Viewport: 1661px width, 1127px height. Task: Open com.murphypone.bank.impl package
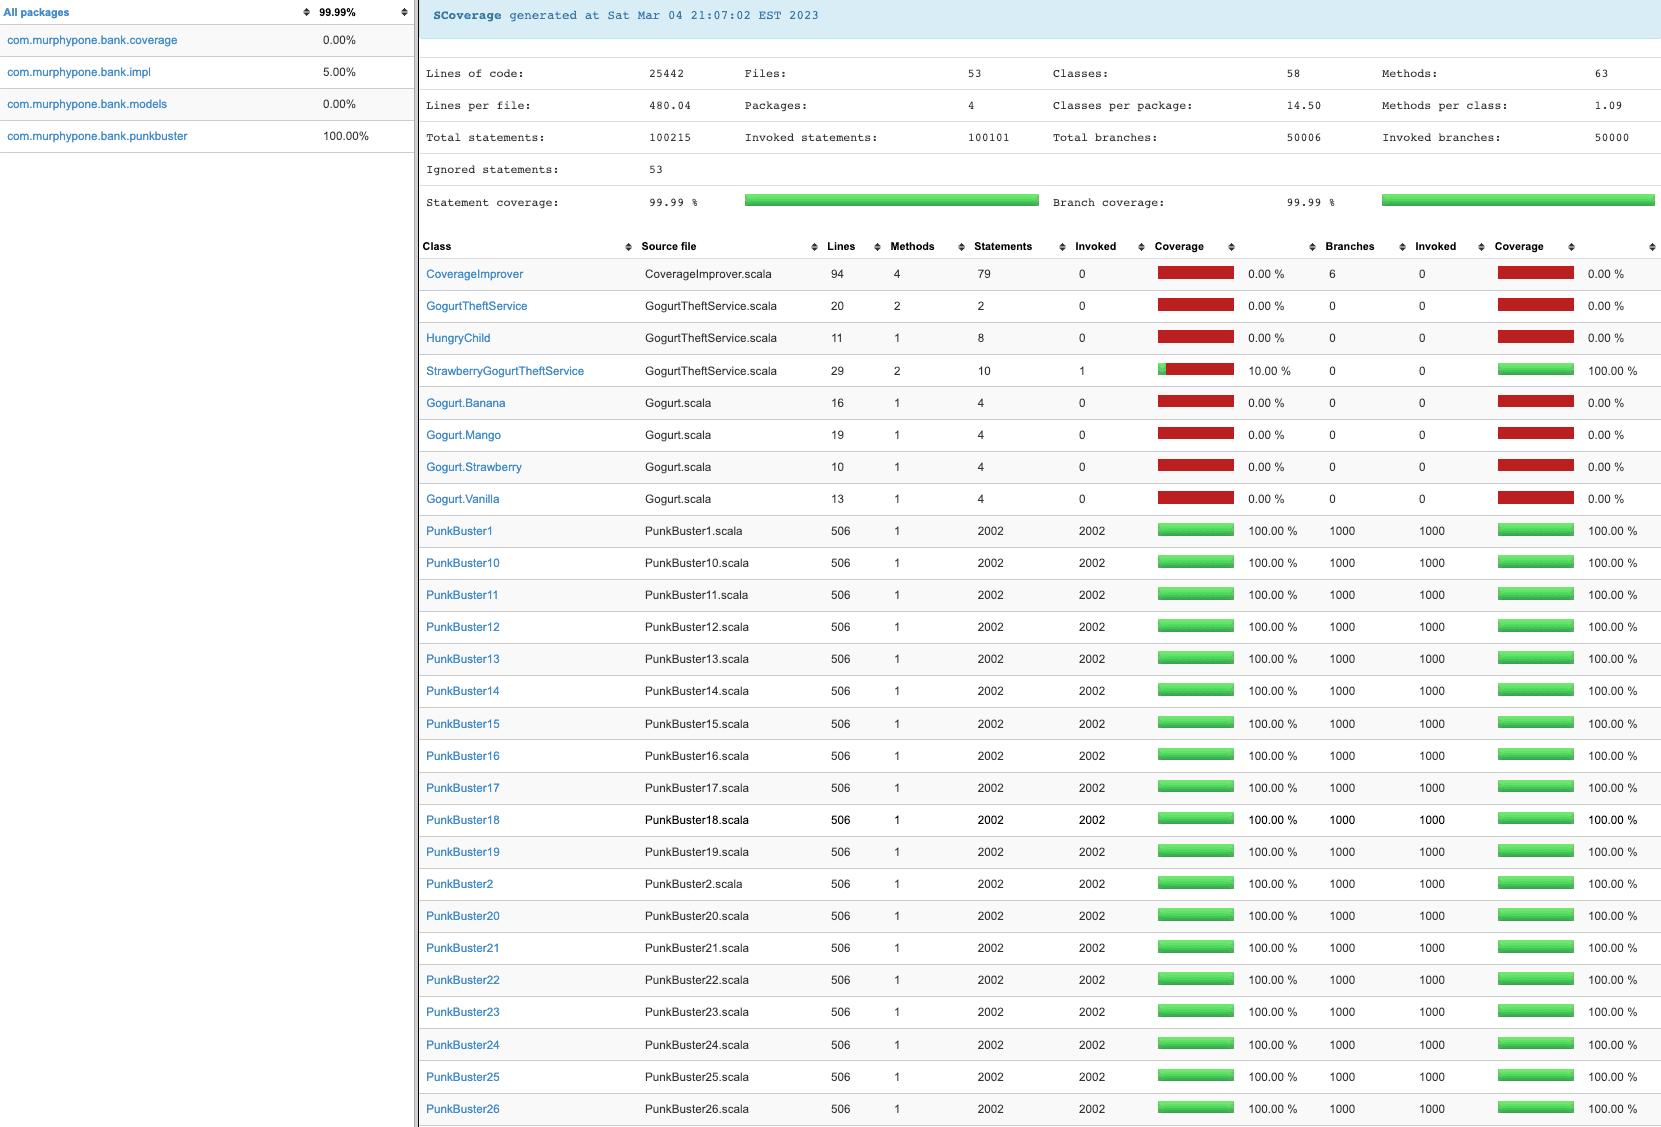(x=79, y=72)
